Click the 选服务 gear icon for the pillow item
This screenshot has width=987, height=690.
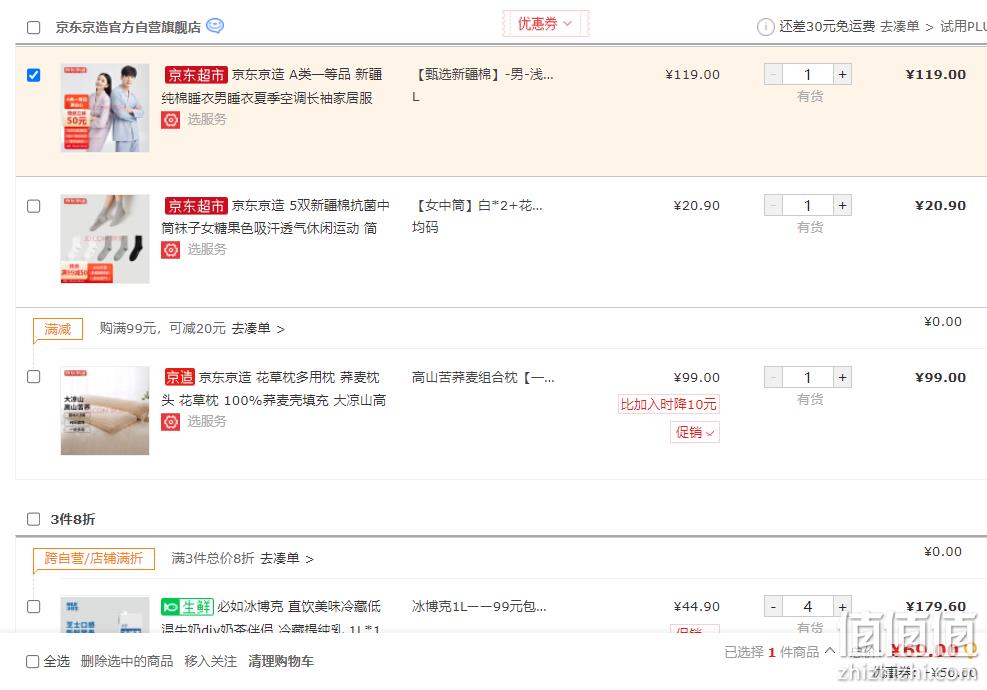coord(170,422)
